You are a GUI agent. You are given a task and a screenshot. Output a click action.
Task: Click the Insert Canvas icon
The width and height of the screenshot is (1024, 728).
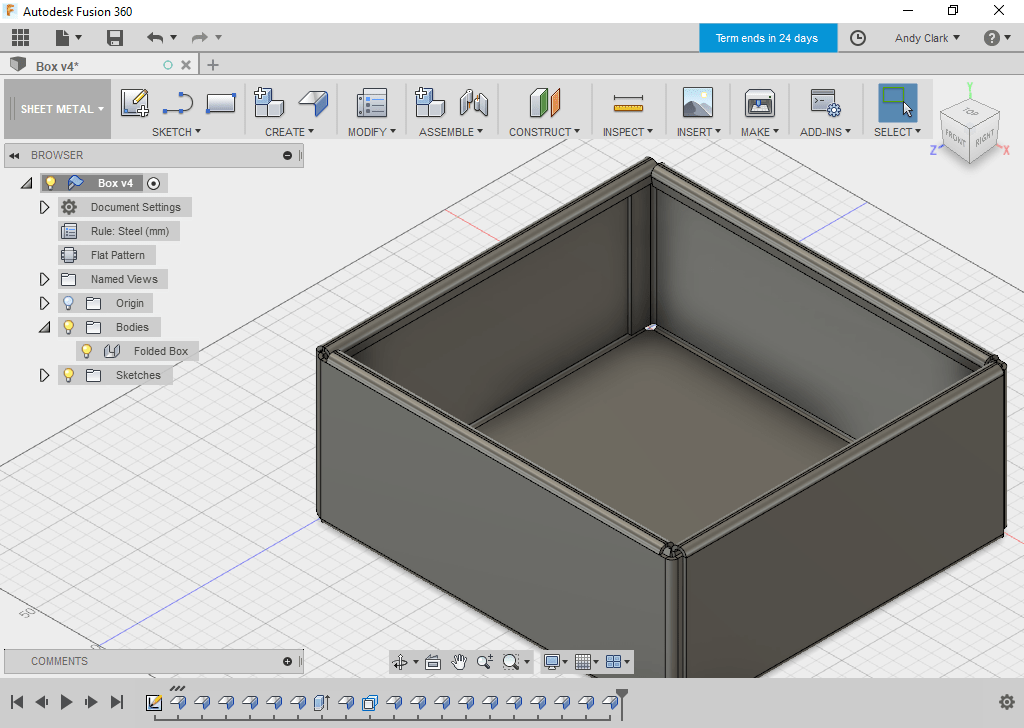click(x=697, y=101)
